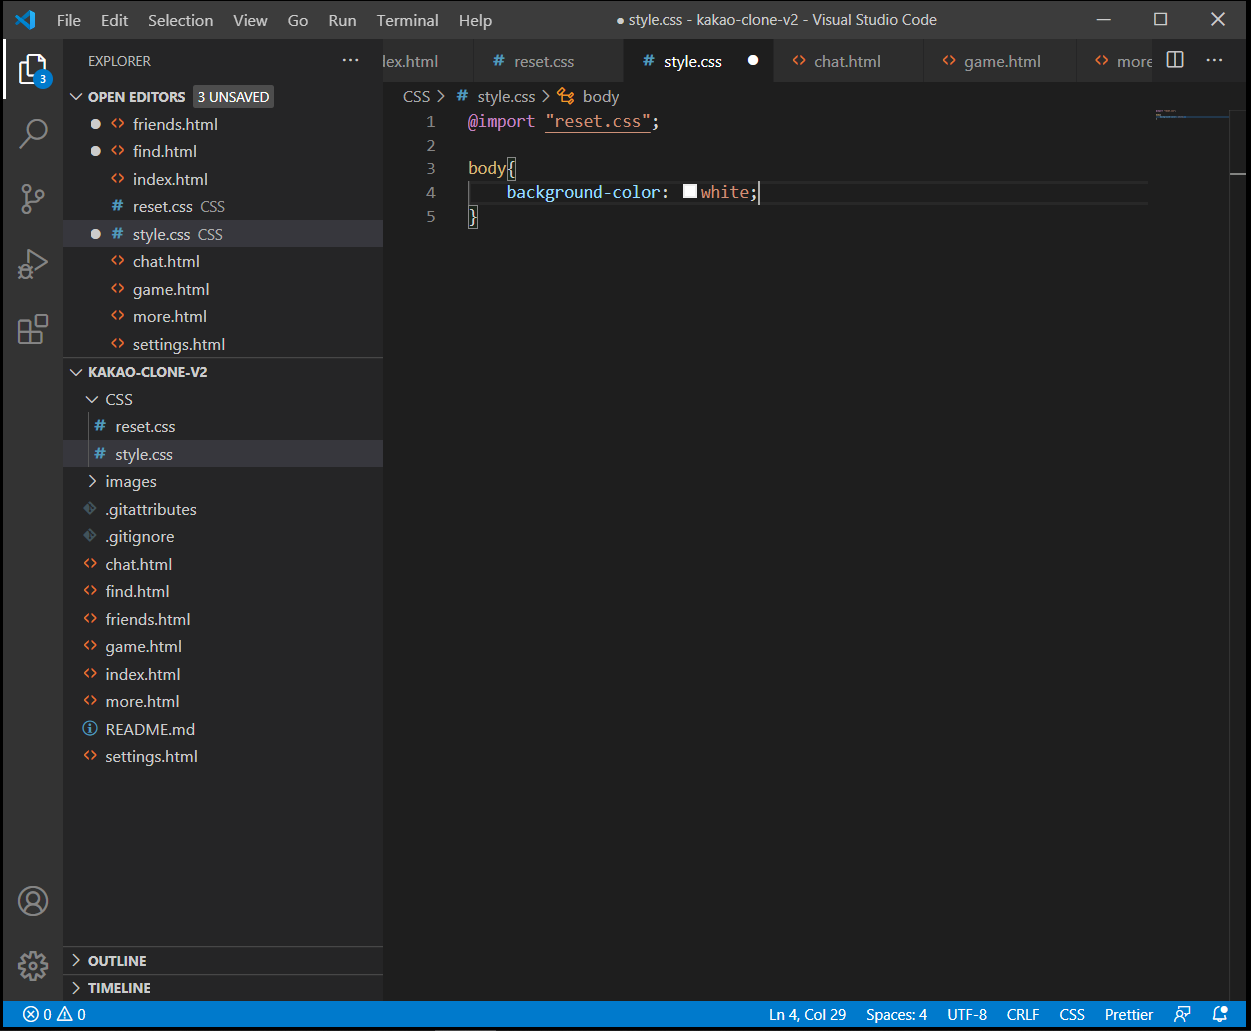1251x1031 pixels.
Task: Click the VS Code logo icon
Action: point(25,20)
